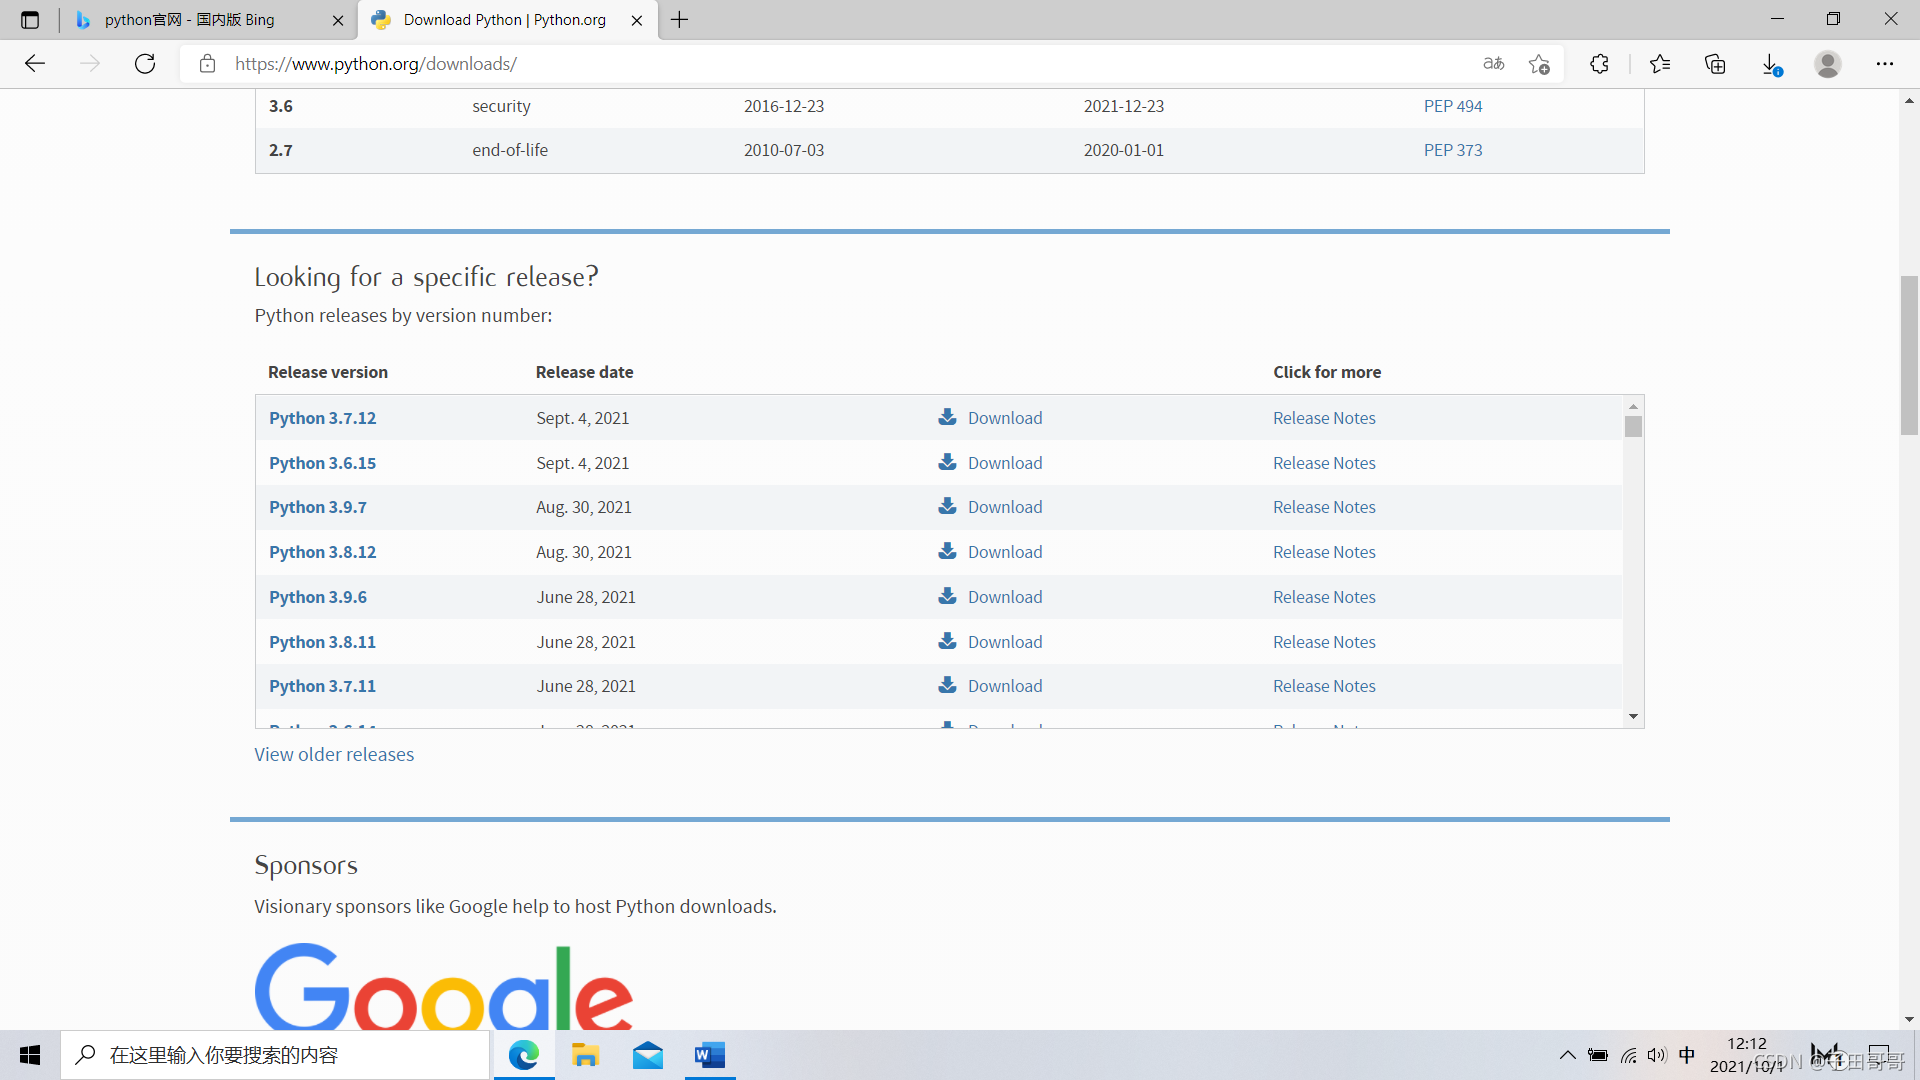The height and width of the screenshot is (1080, 1920).
Task: Open a new browser tab
Action: click(x=680, y=20)
